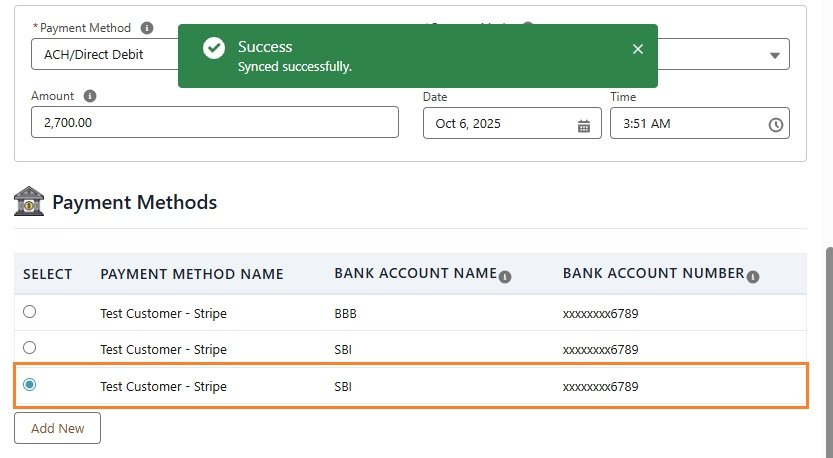833x458 pixels.
Task: Click the Amount field showing 2,700.00
Action: [214, 123]
